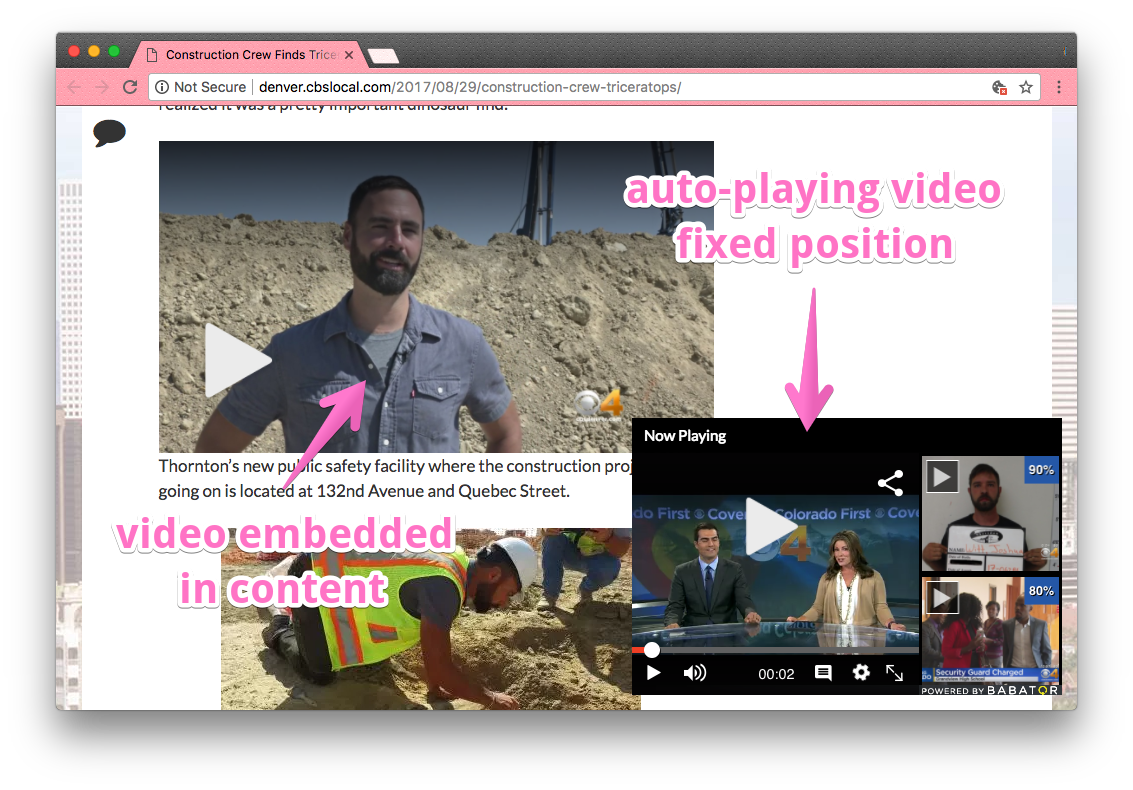Open site info via Not Secure icon

point(162,87)
